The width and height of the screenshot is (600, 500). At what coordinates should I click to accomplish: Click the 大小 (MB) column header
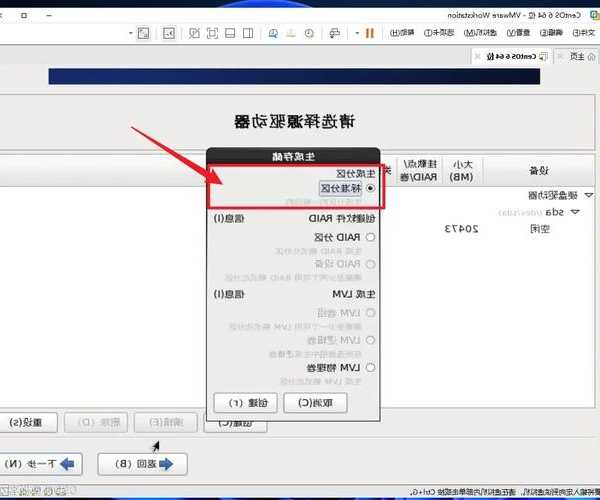click(x=462, y=171)
